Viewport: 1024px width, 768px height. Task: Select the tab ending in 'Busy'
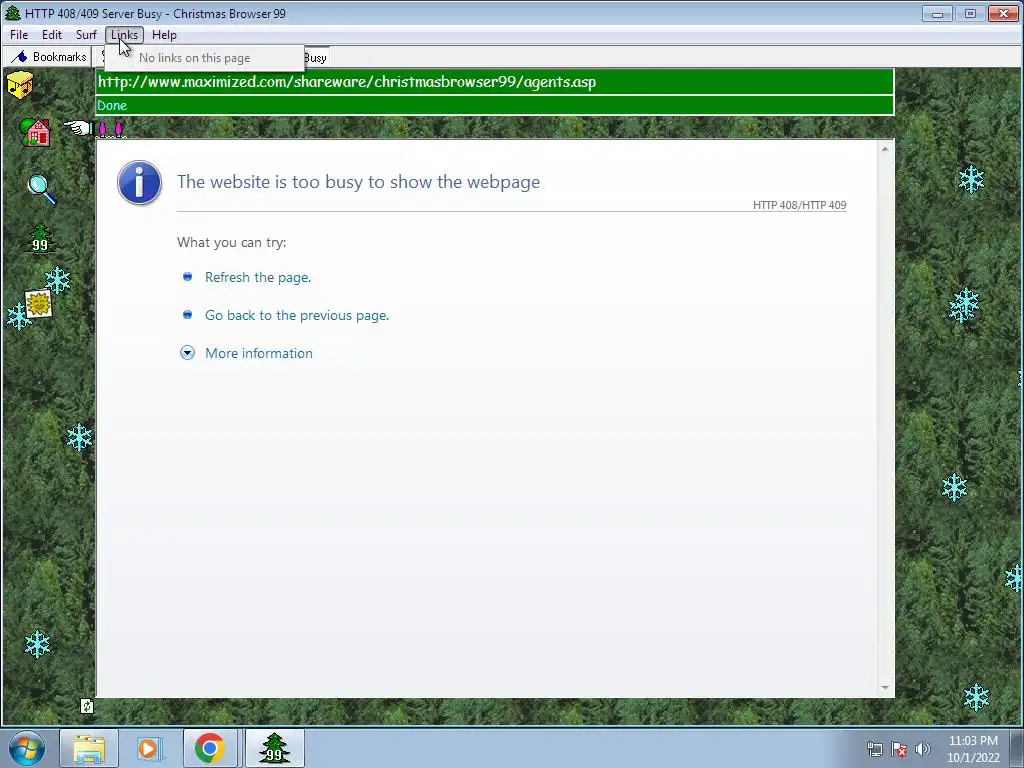point(316,57)
